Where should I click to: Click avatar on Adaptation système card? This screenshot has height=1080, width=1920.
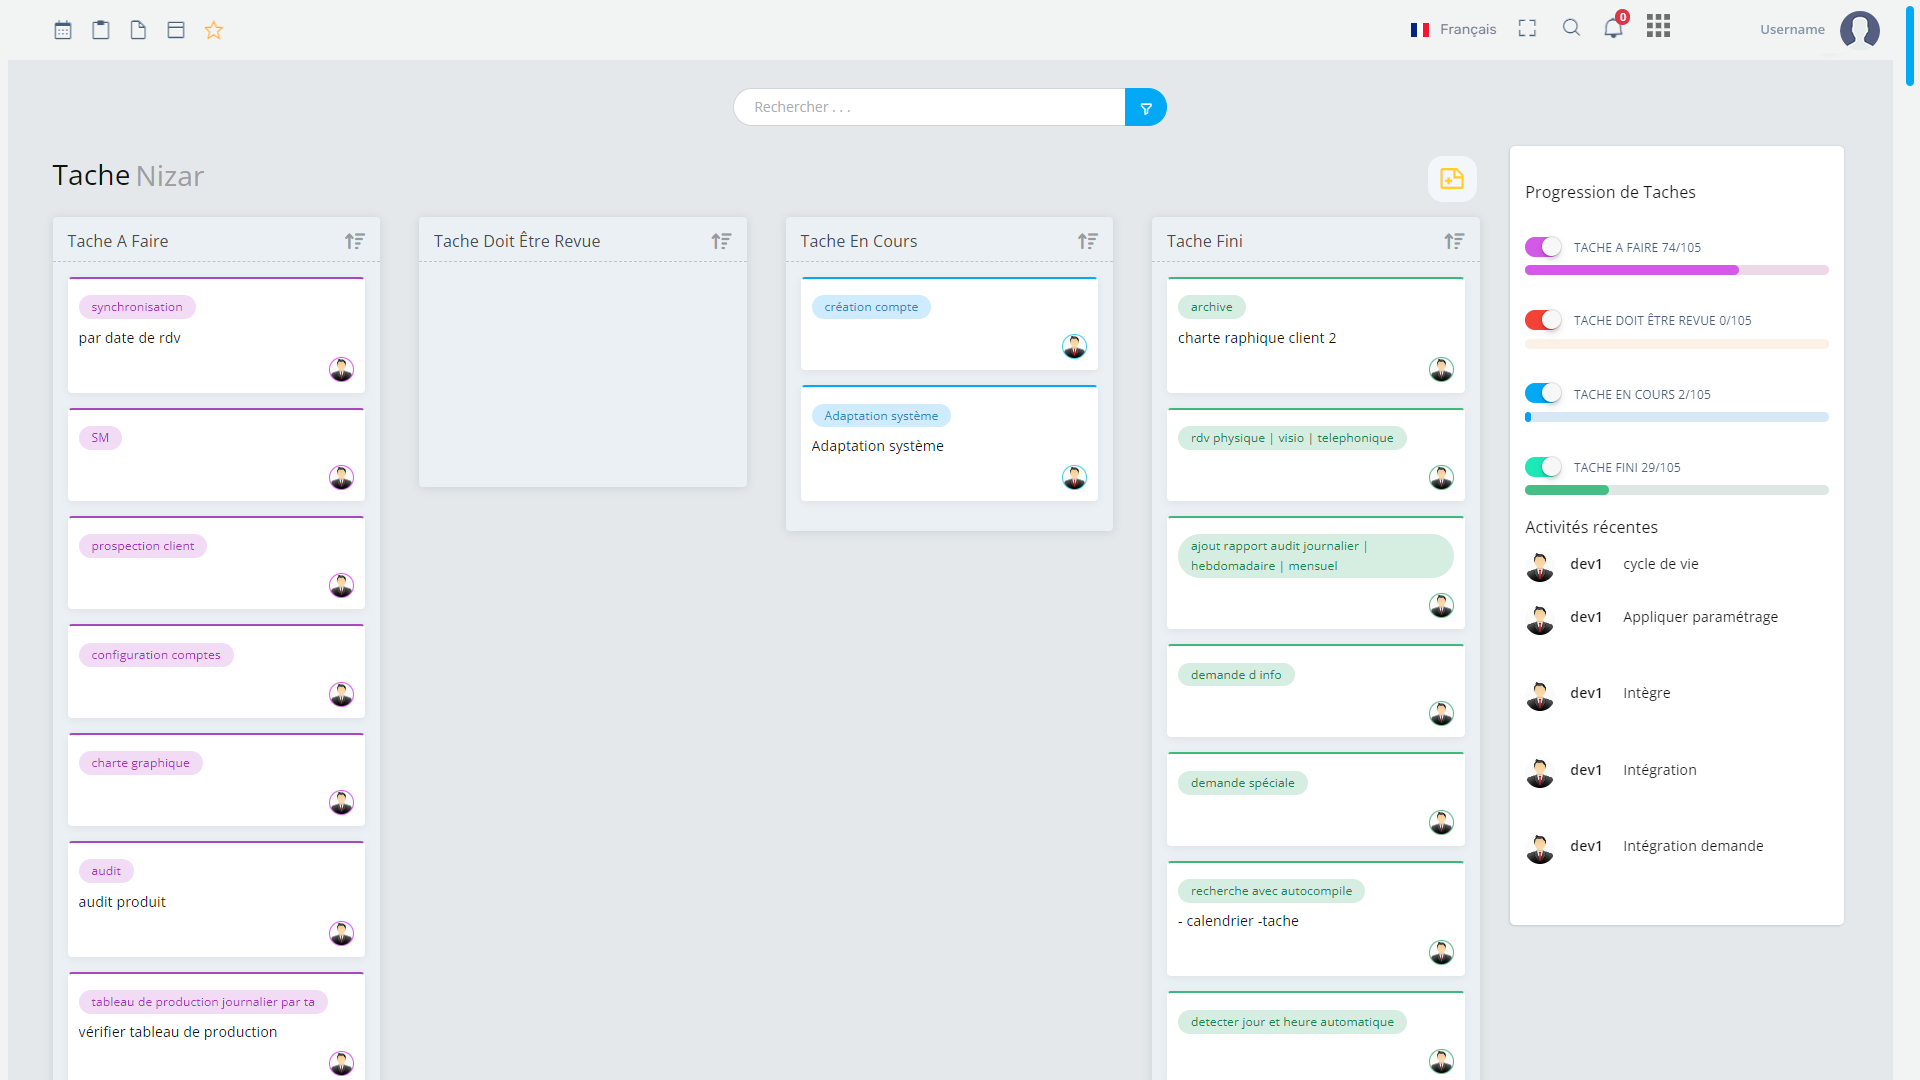point(1074,477)
